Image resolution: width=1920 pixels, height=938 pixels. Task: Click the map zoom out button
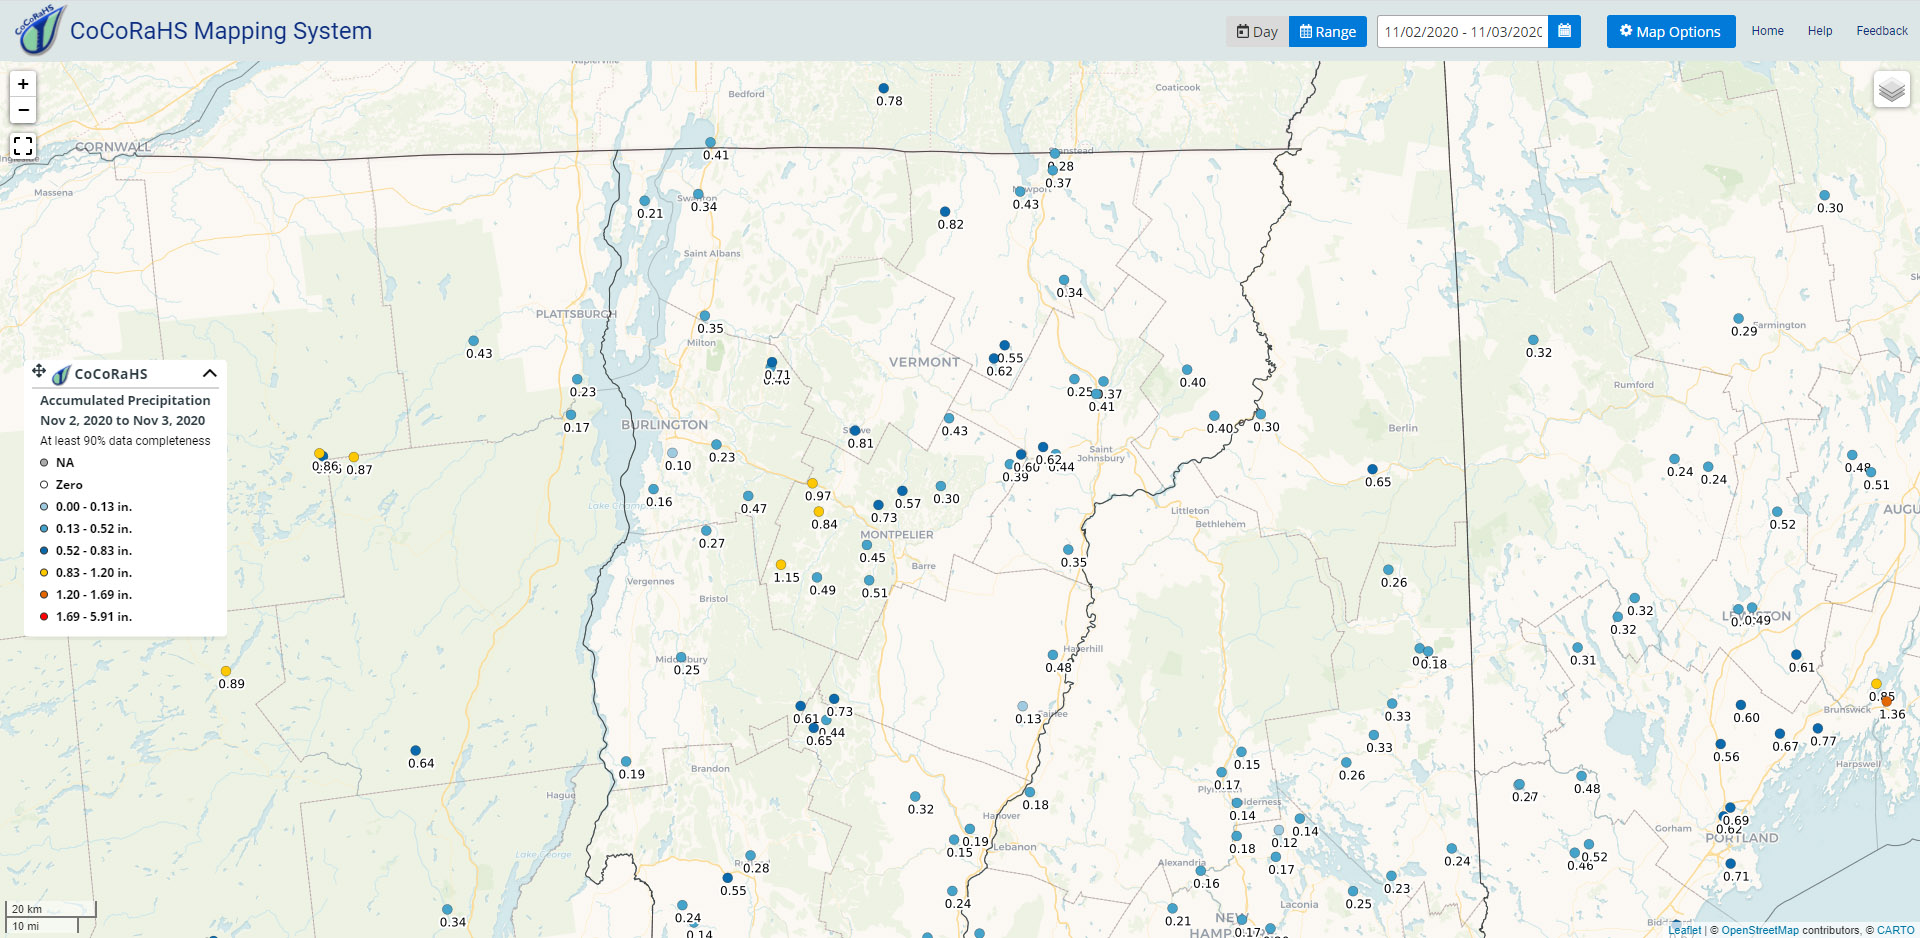[23, 110]
